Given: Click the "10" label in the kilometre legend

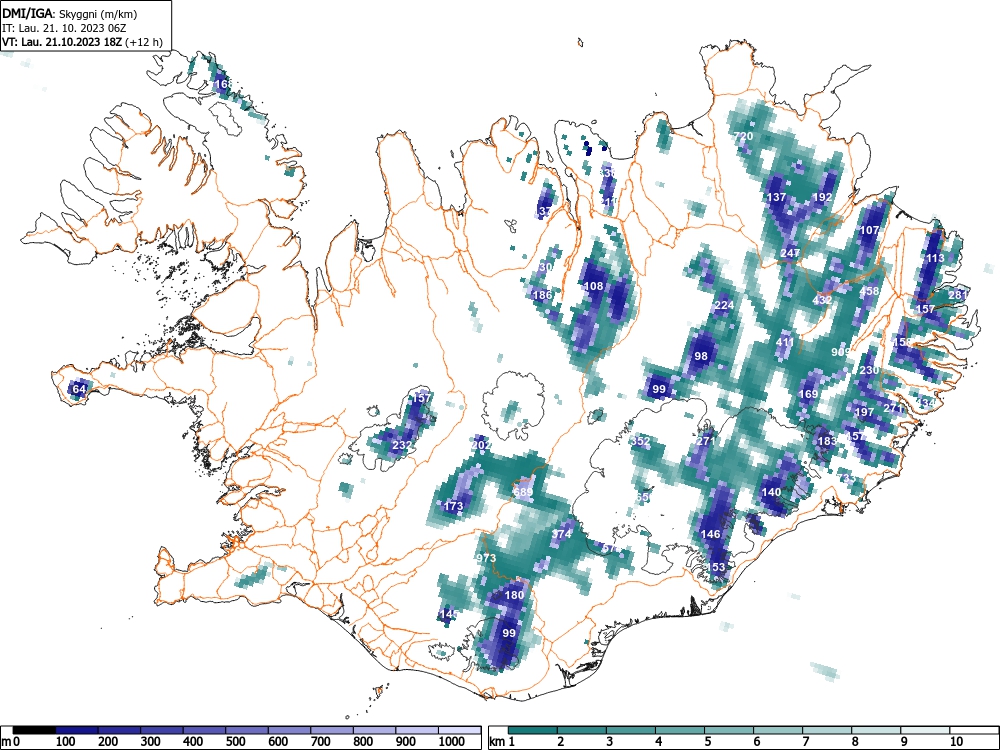Looking at the screenshot, I should tap(956, 742).
